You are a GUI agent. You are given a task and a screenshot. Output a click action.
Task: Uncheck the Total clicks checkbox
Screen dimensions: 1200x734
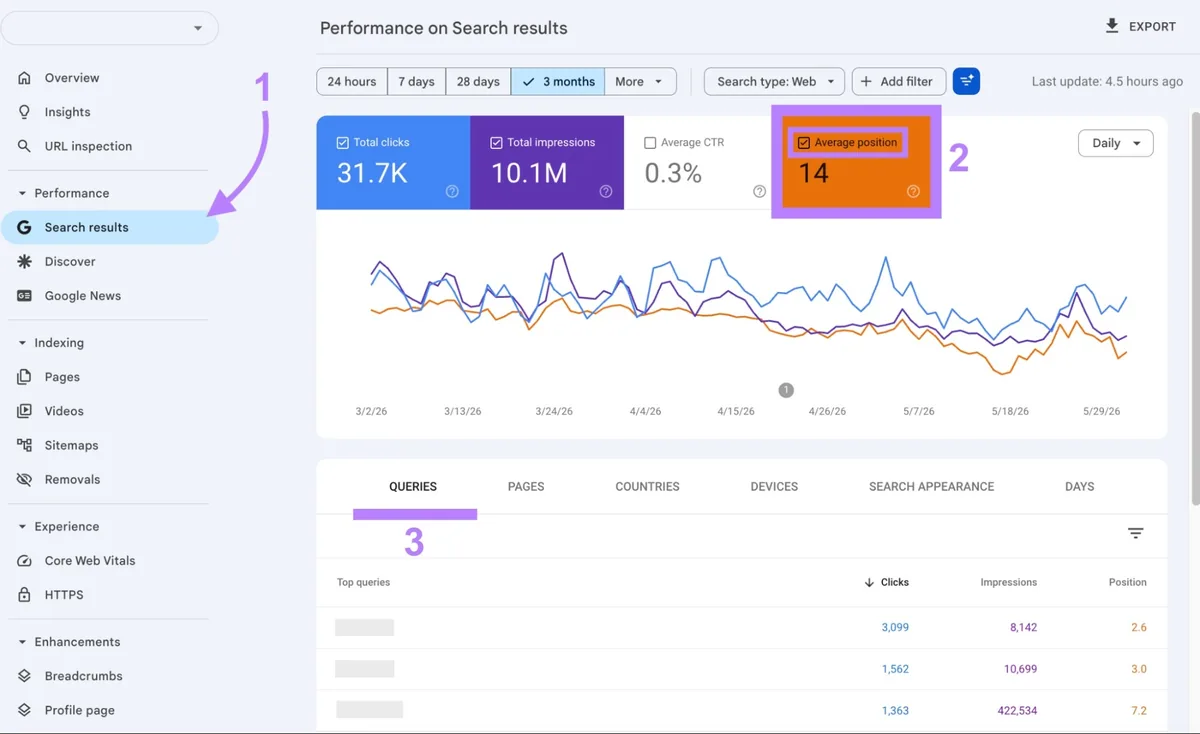tap(343, 143)
